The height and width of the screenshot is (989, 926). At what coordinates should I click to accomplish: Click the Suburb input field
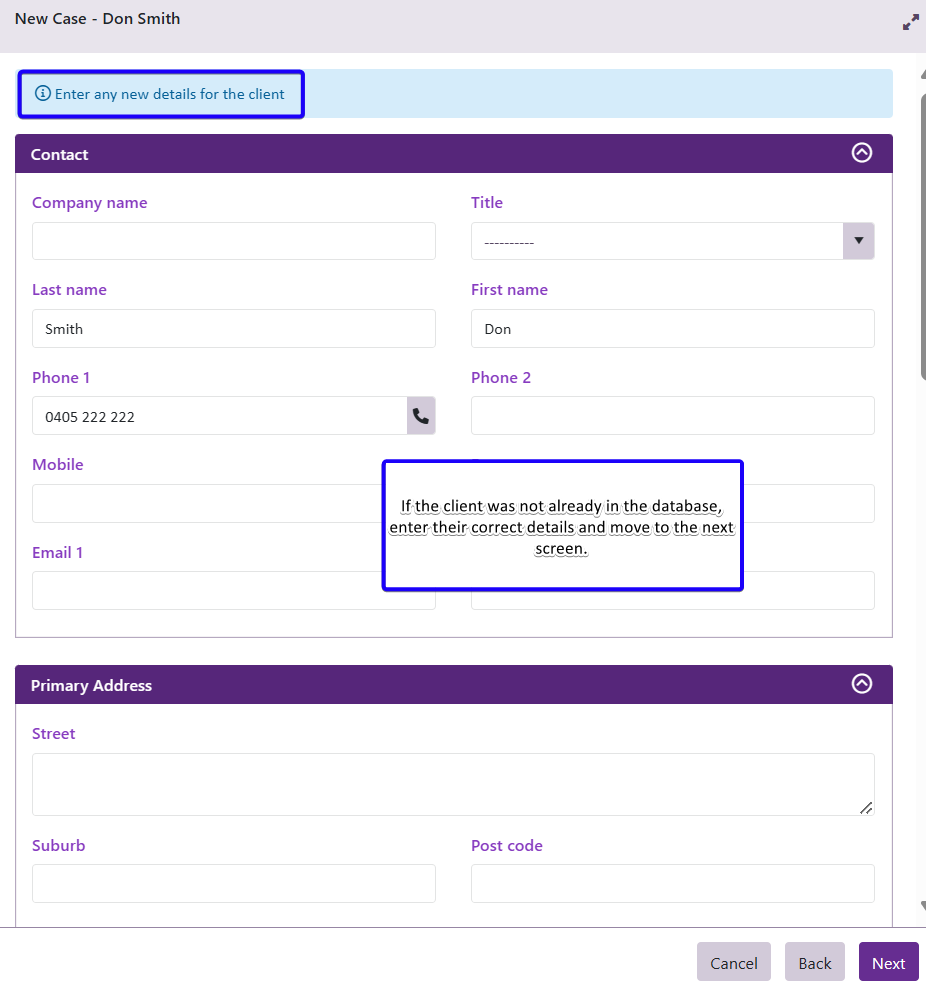coord(233,884)
